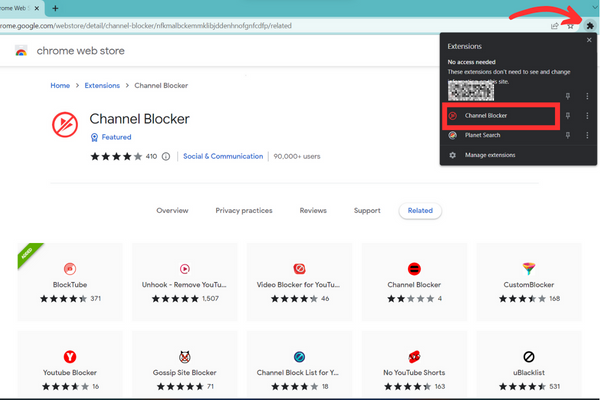Click the share page icon in address bar
600x400 pixels.
(554, 26)
